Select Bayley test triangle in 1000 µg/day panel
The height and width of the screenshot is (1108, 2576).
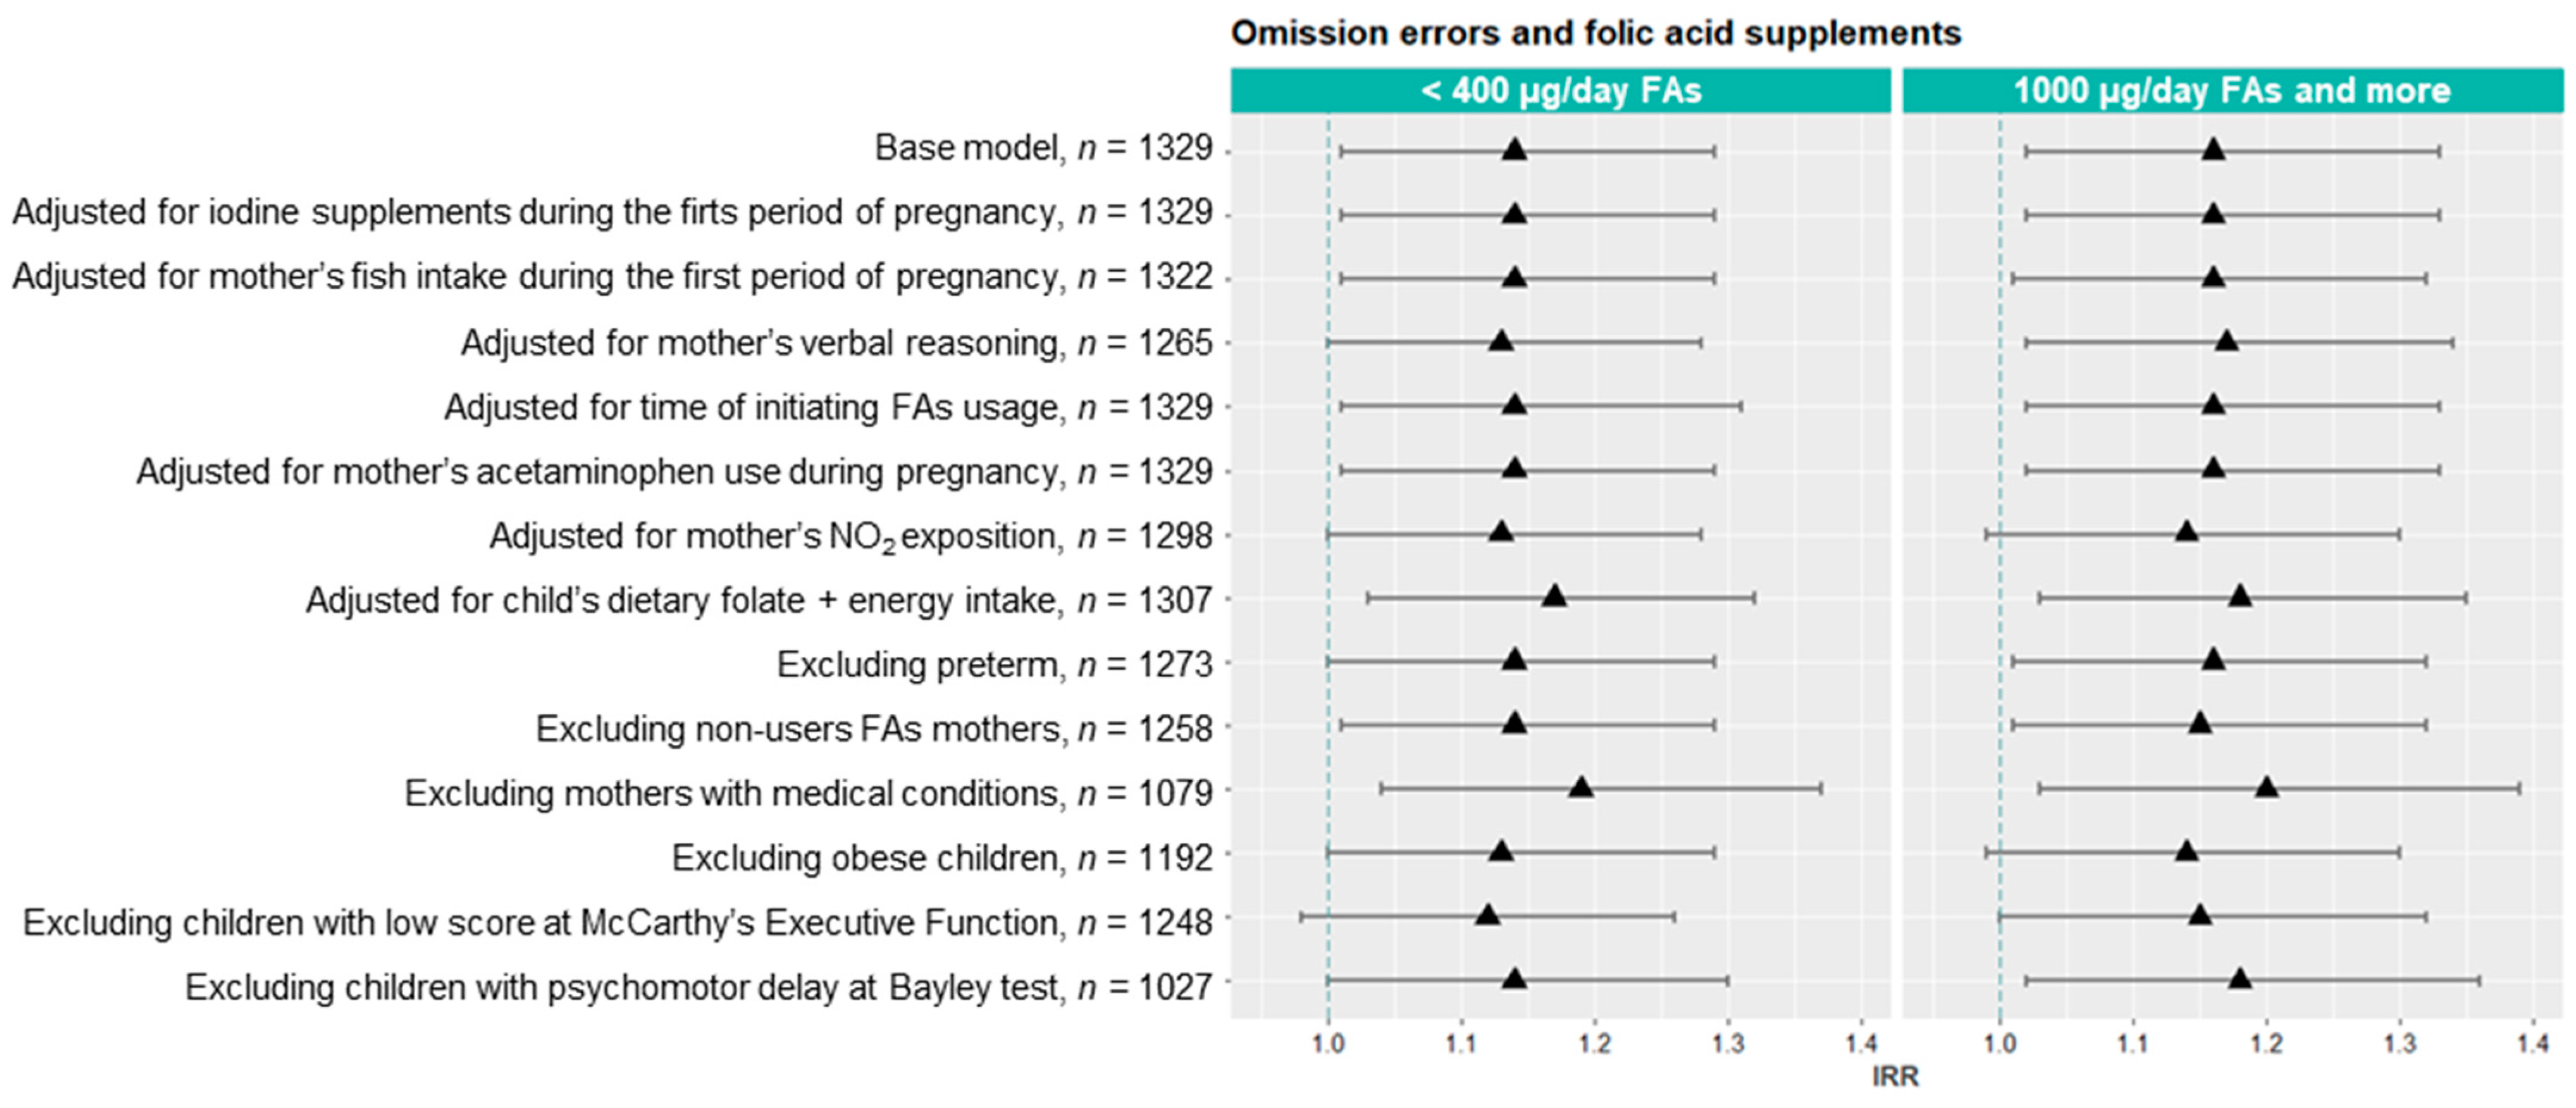point(2240,979)
